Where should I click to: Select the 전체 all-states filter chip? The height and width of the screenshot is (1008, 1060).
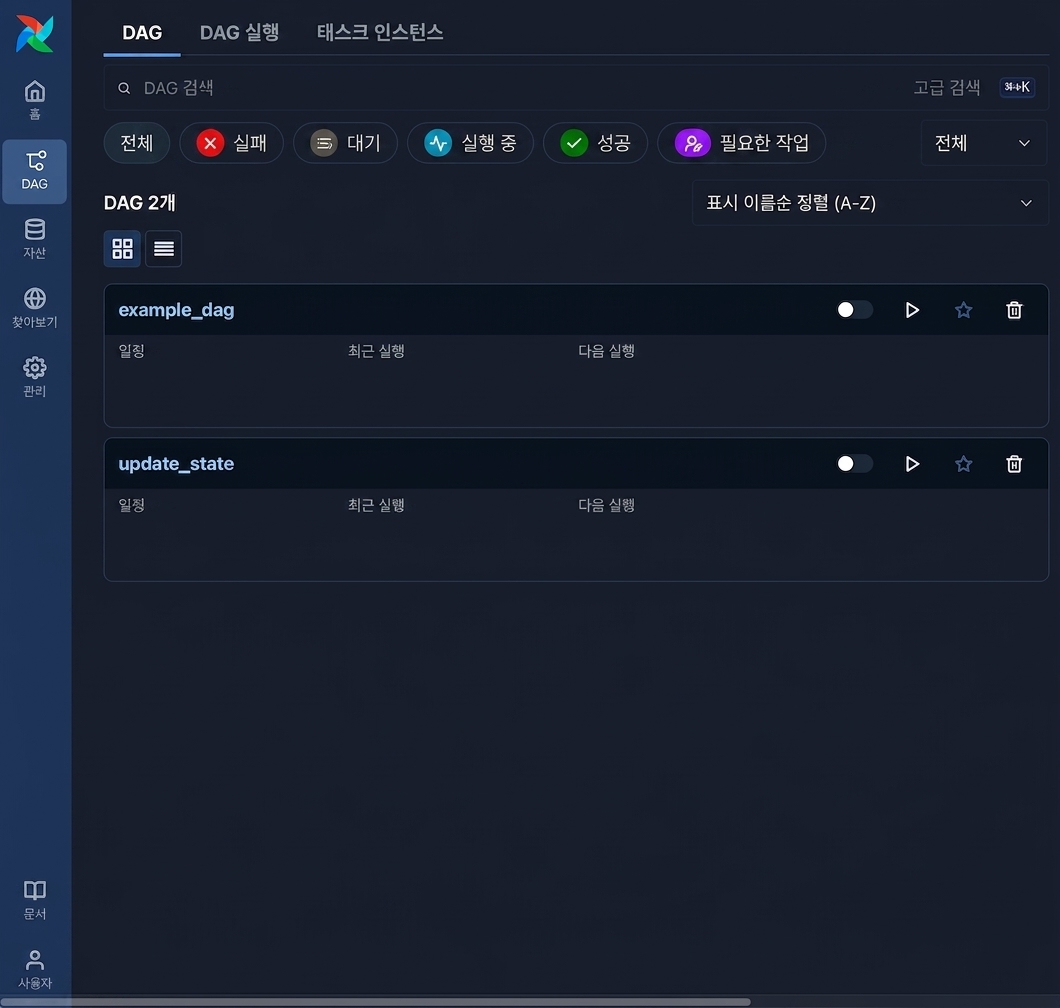pyautogui.click(x=137, y=143)
